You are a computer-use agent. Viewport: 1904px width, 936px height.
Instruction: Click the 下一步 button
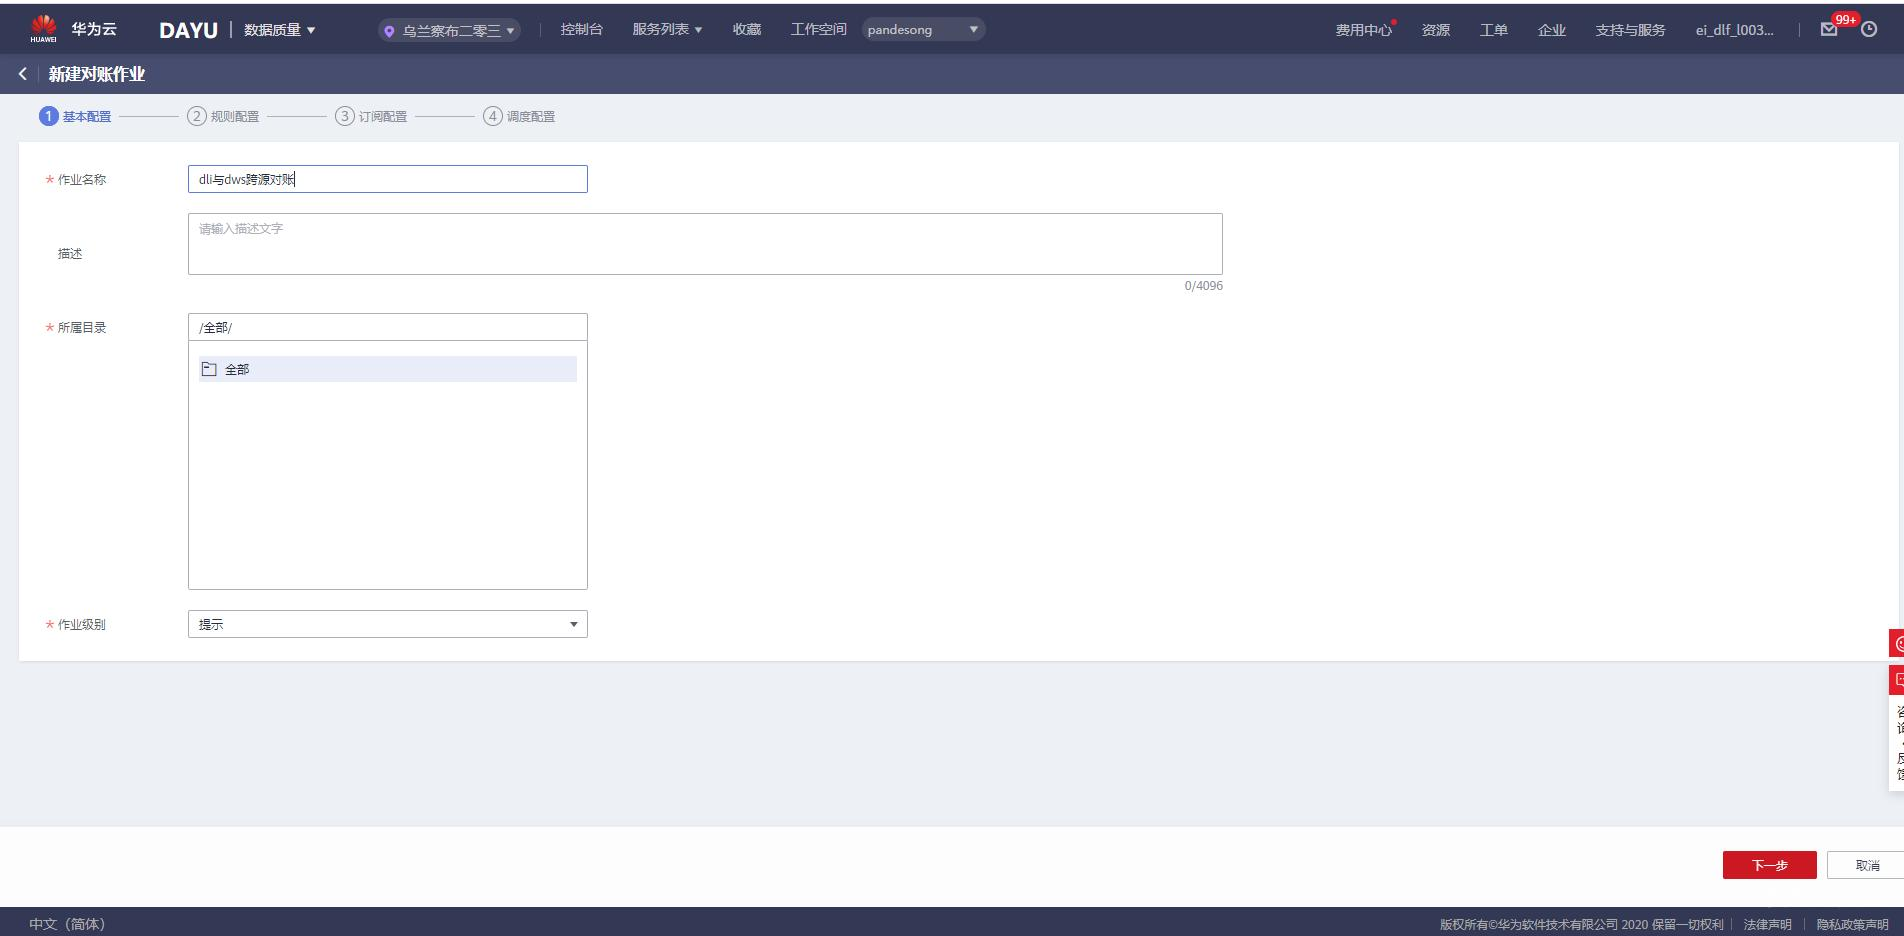1770,865
